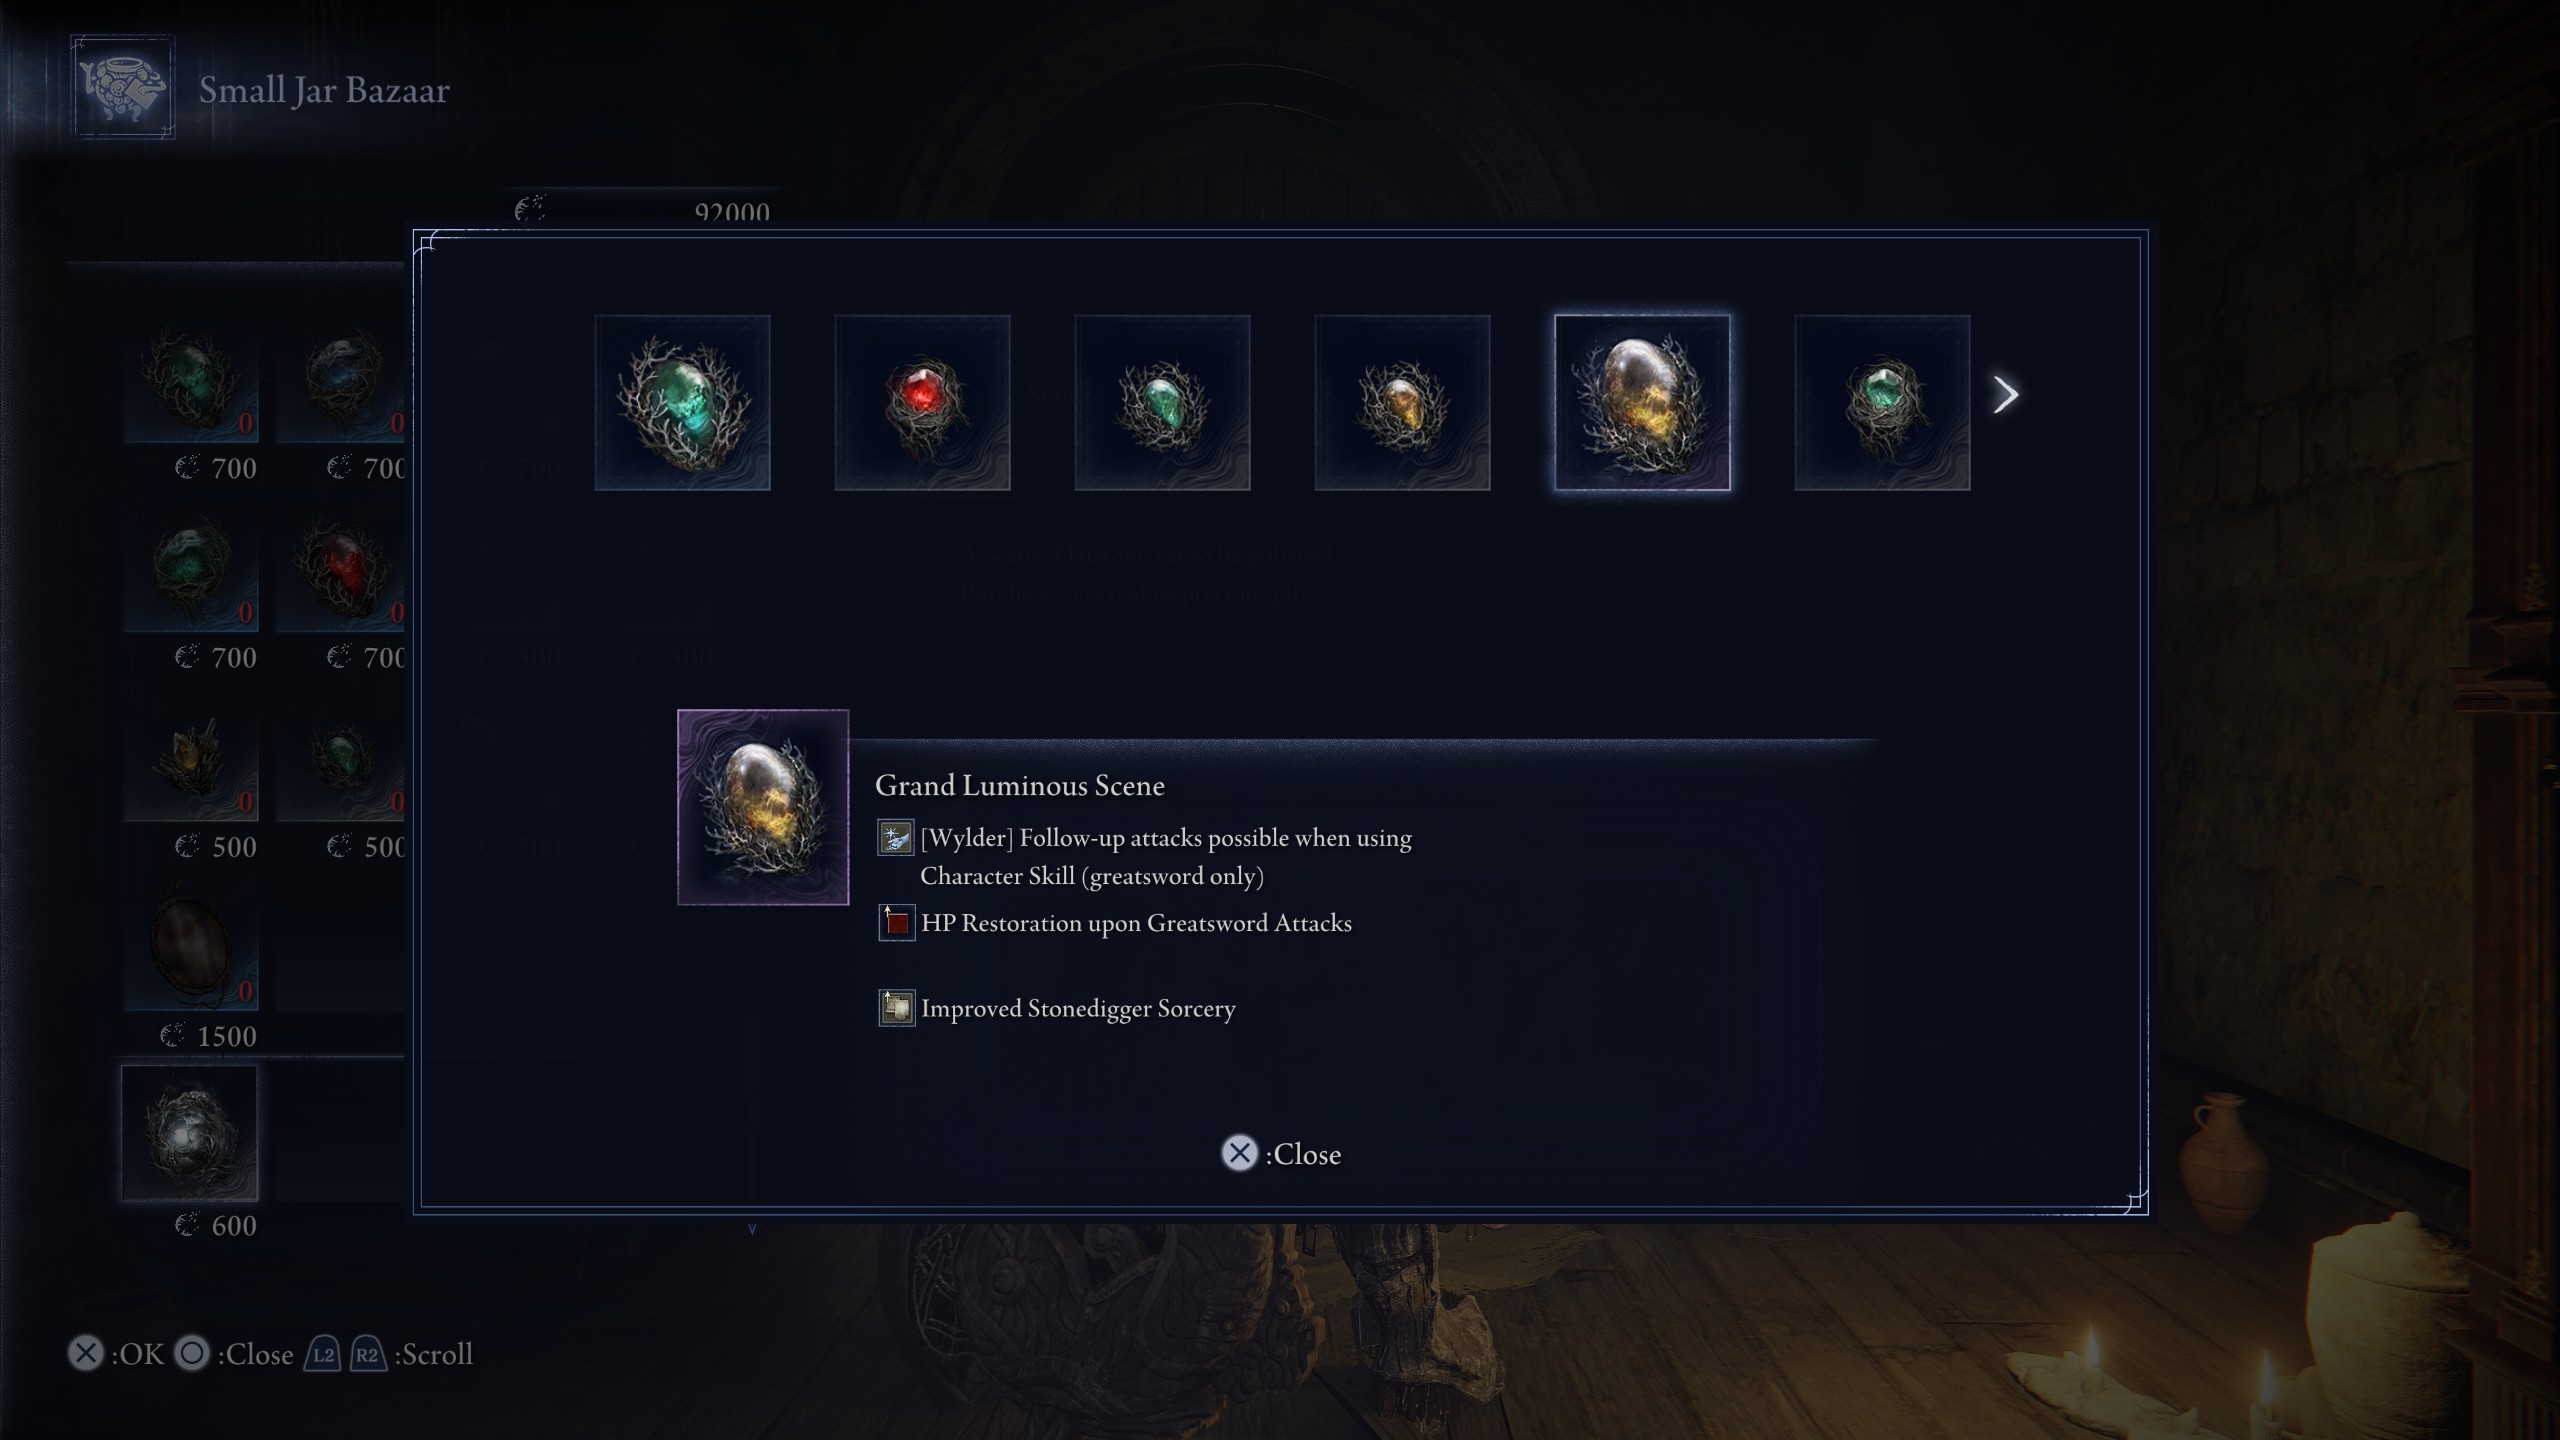Image resolution: width=2560 pixels, height=1440 pixels.
Task: Click the R2 scroll button prompt
Action: [368, 1355]
